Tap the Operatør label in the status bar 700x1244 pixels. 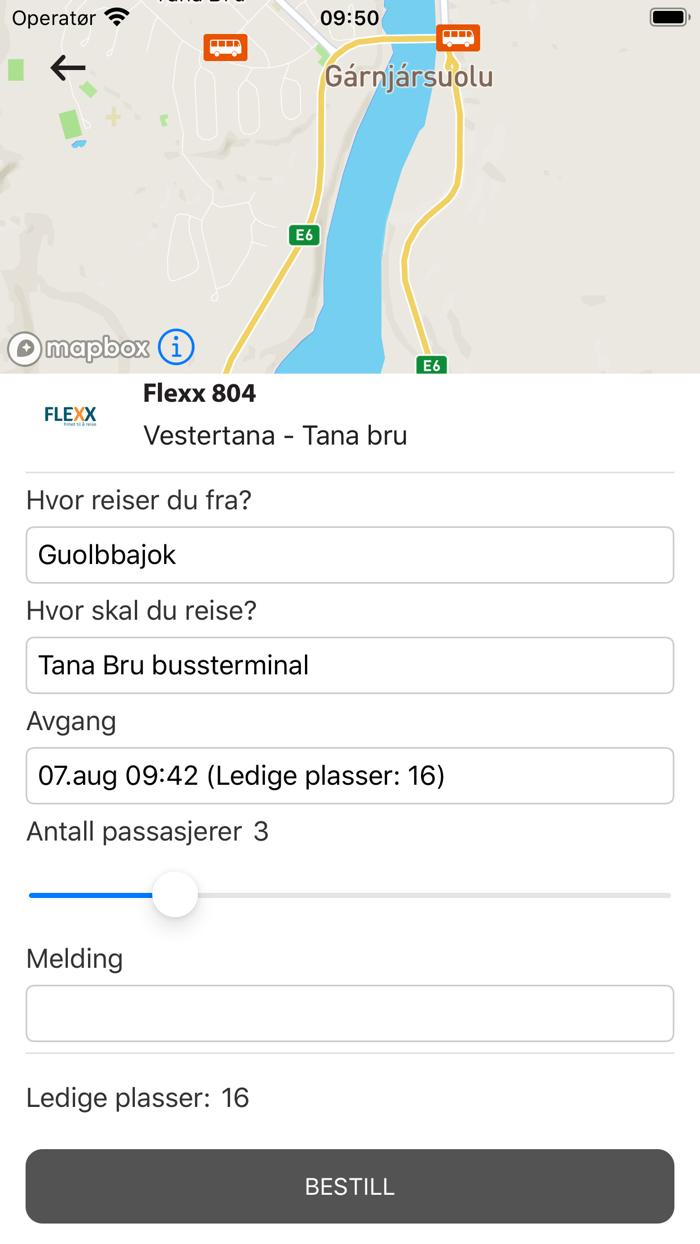point(53,17)
